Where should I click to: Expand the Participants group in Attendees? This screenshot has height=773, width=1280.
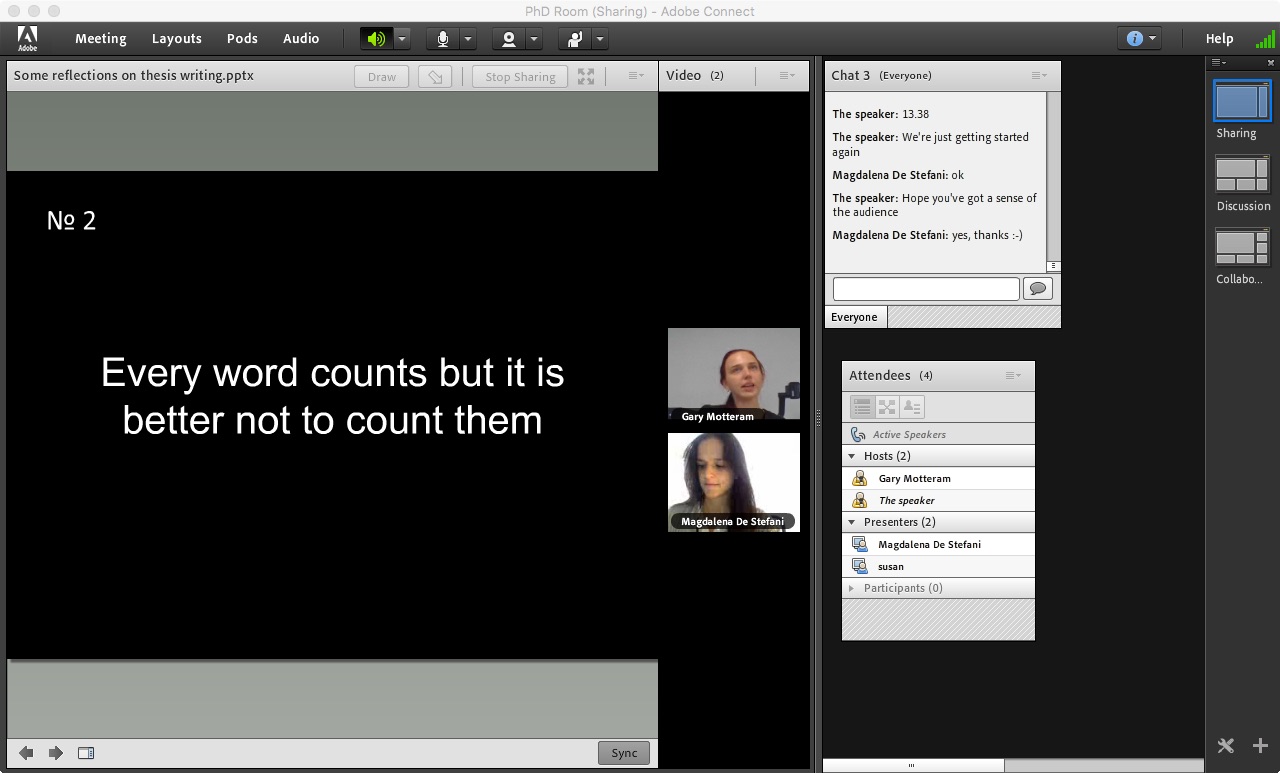[852, 588]
